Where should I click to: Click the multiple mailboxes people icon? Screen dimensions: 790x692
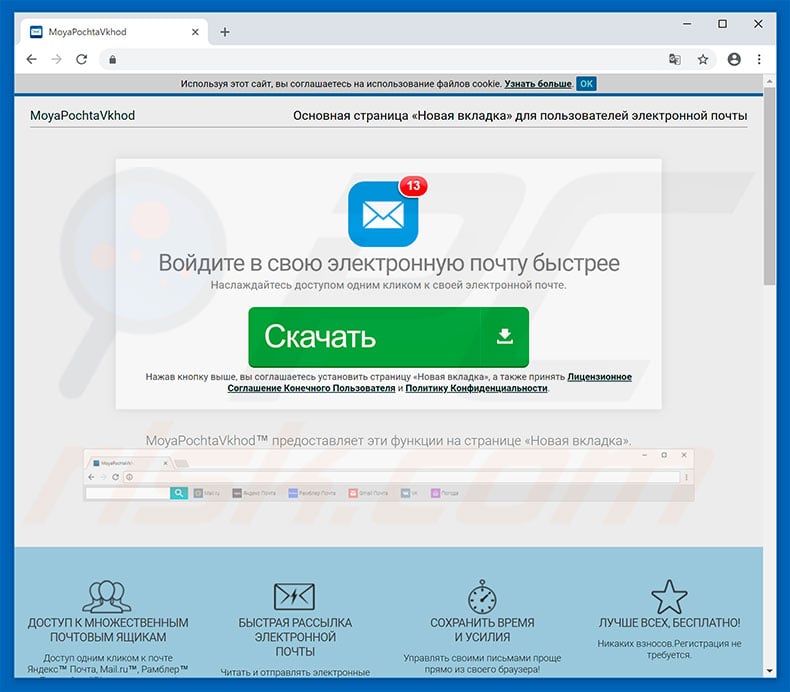tap(107, 596)
